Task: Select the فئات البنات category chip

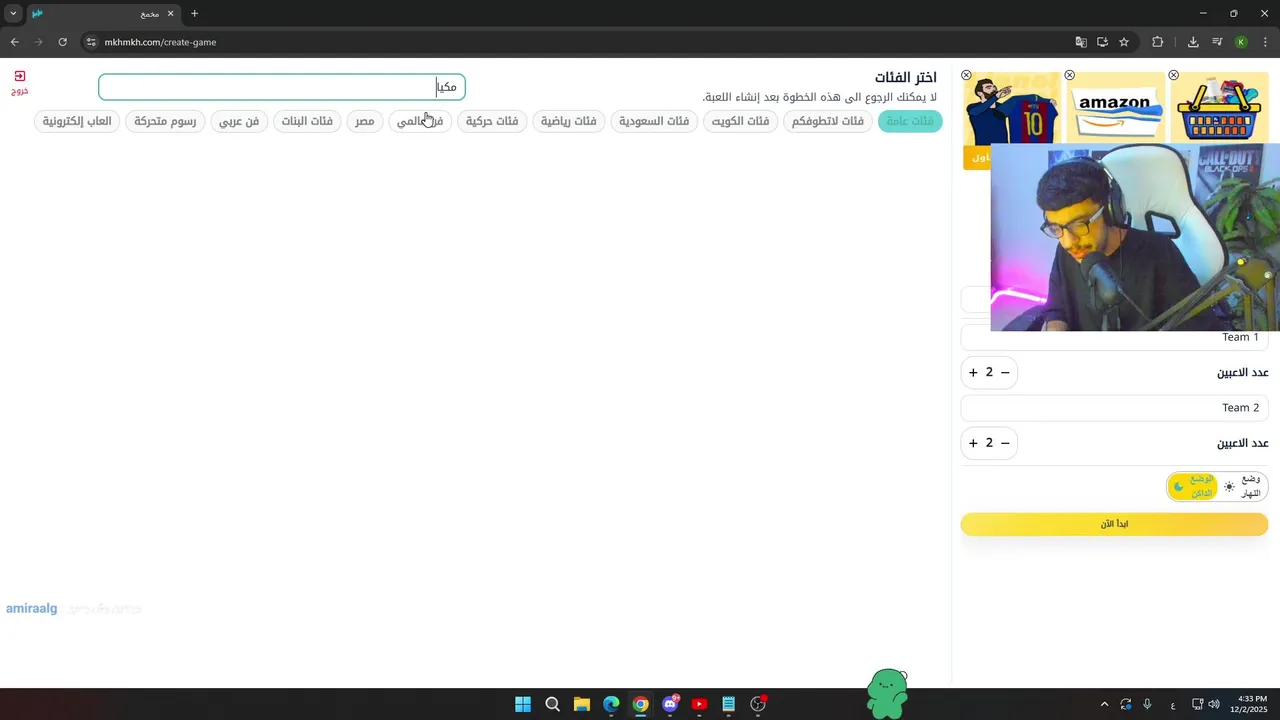Action: coord(307,121)
